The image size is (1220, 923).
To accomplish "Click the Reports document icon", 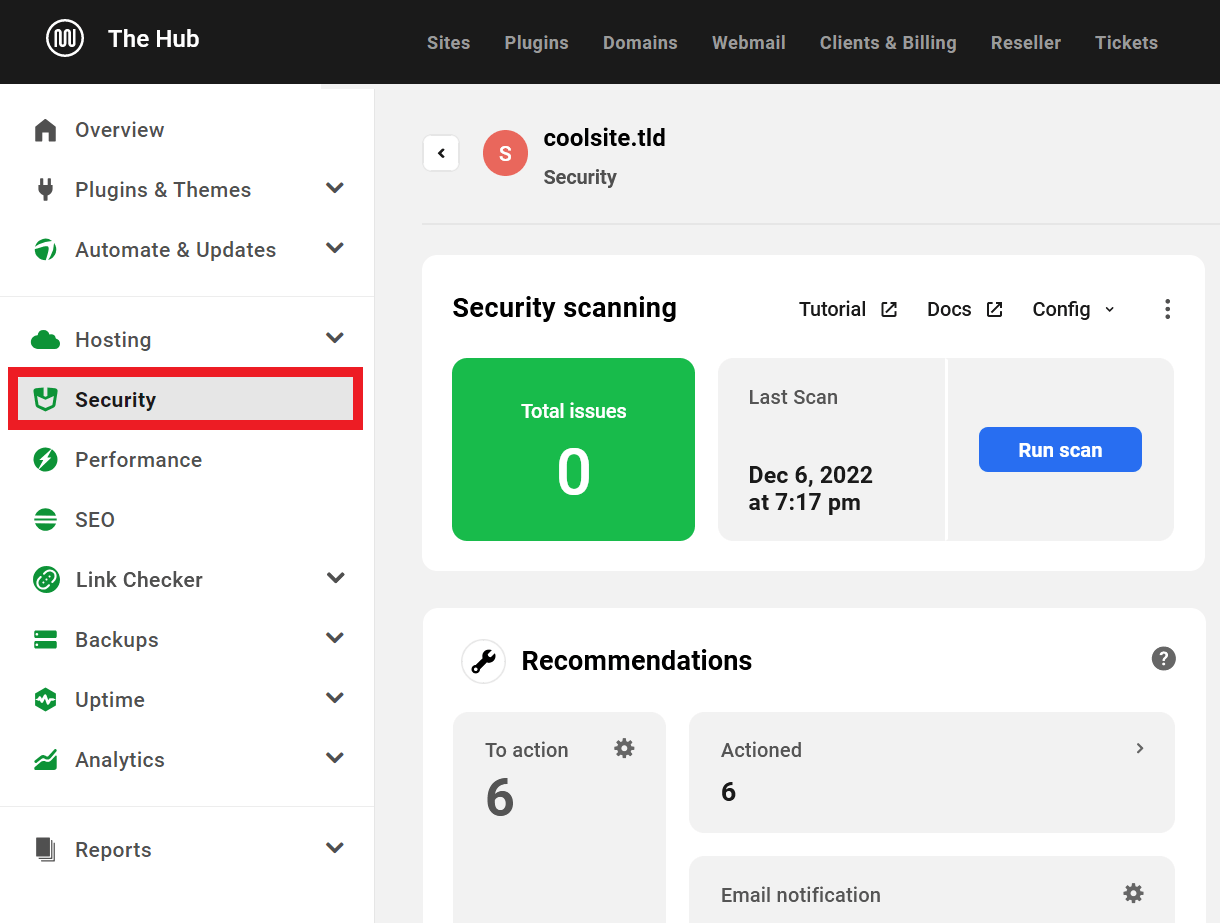I will tap(45, 850).
